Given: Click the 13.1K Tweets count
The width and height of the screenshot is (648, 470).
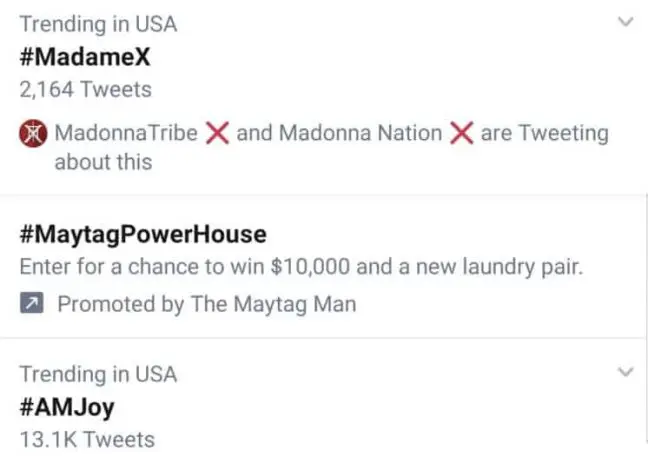Looking at the screenshot, I should [x=87, y=439].
